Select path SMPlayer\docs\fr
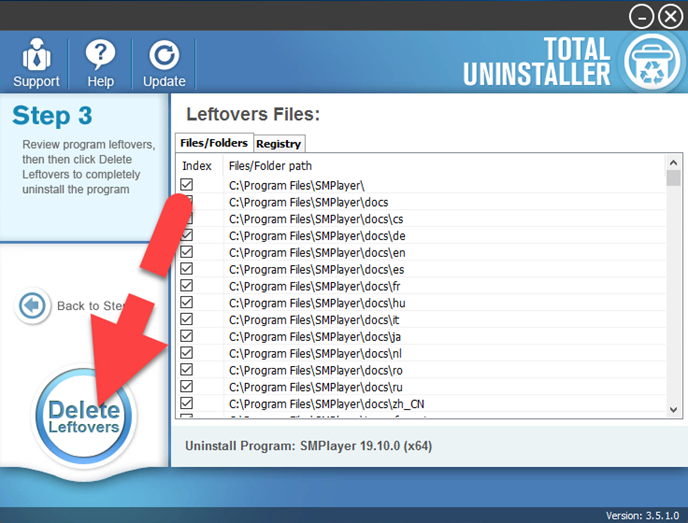Screen dimensions: 688x523 point(315,287)
